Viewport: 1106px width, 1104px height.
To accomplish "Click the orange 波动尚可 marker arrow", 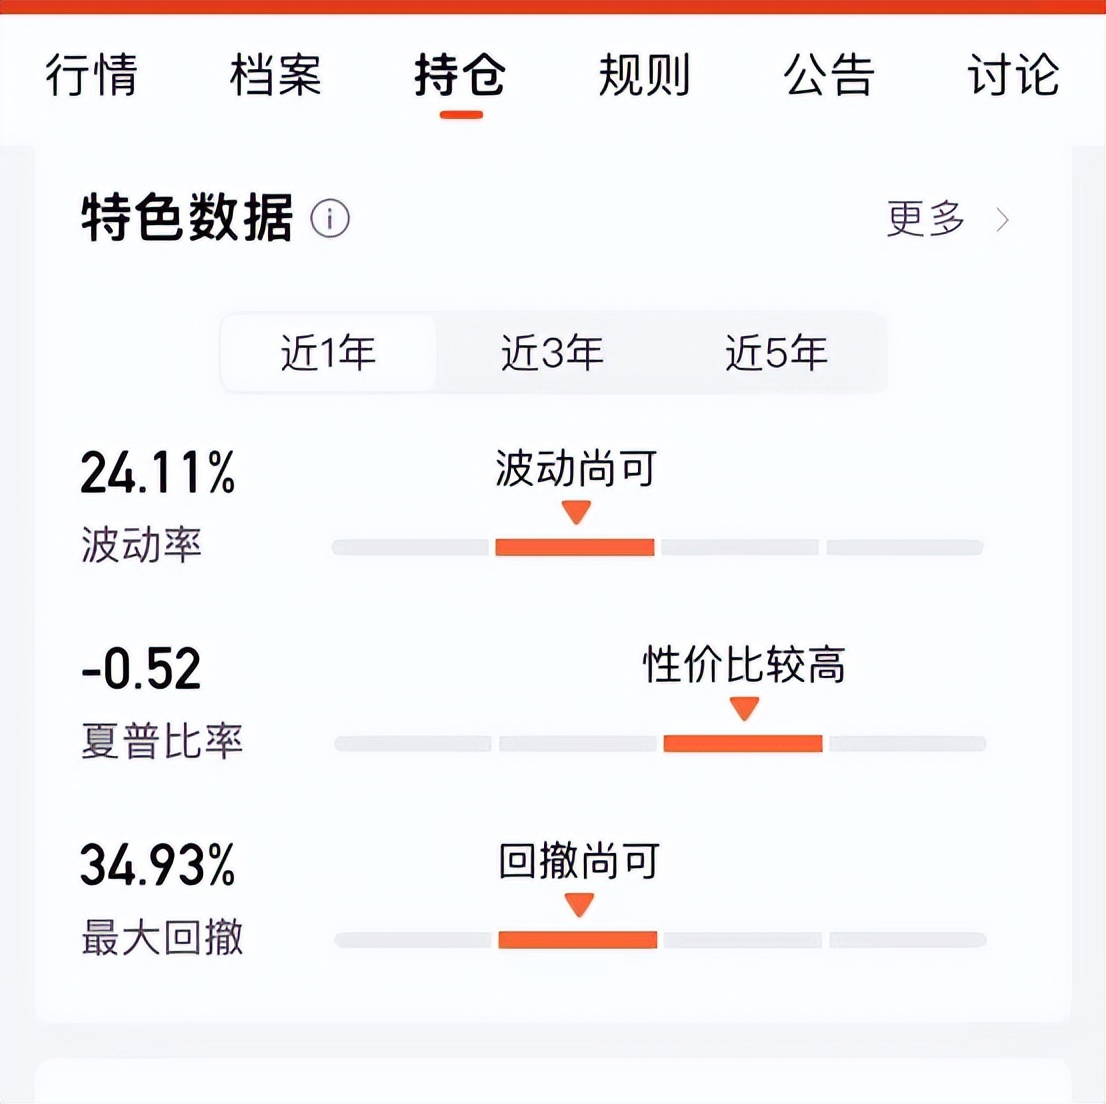I will [x=575, y=512].
